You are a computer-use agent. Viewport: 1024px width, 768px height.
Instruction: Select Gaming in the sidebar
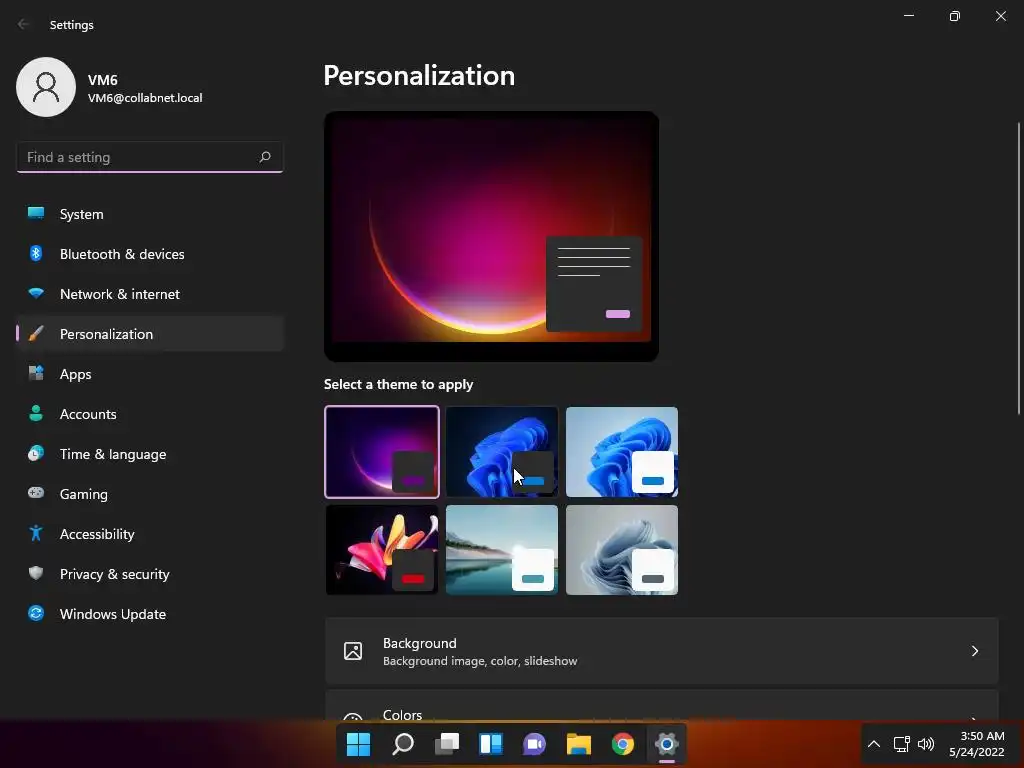coord(150,494)
